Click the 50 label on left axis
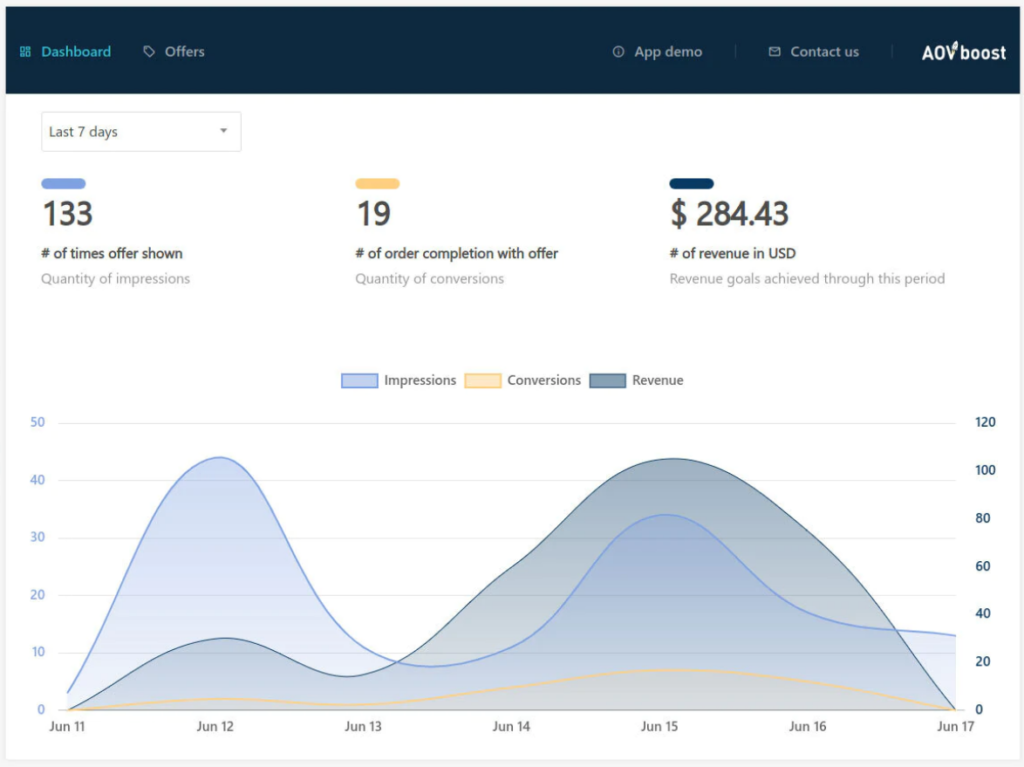The height and width of the screenshot is (767, 1024). [38, 422]
